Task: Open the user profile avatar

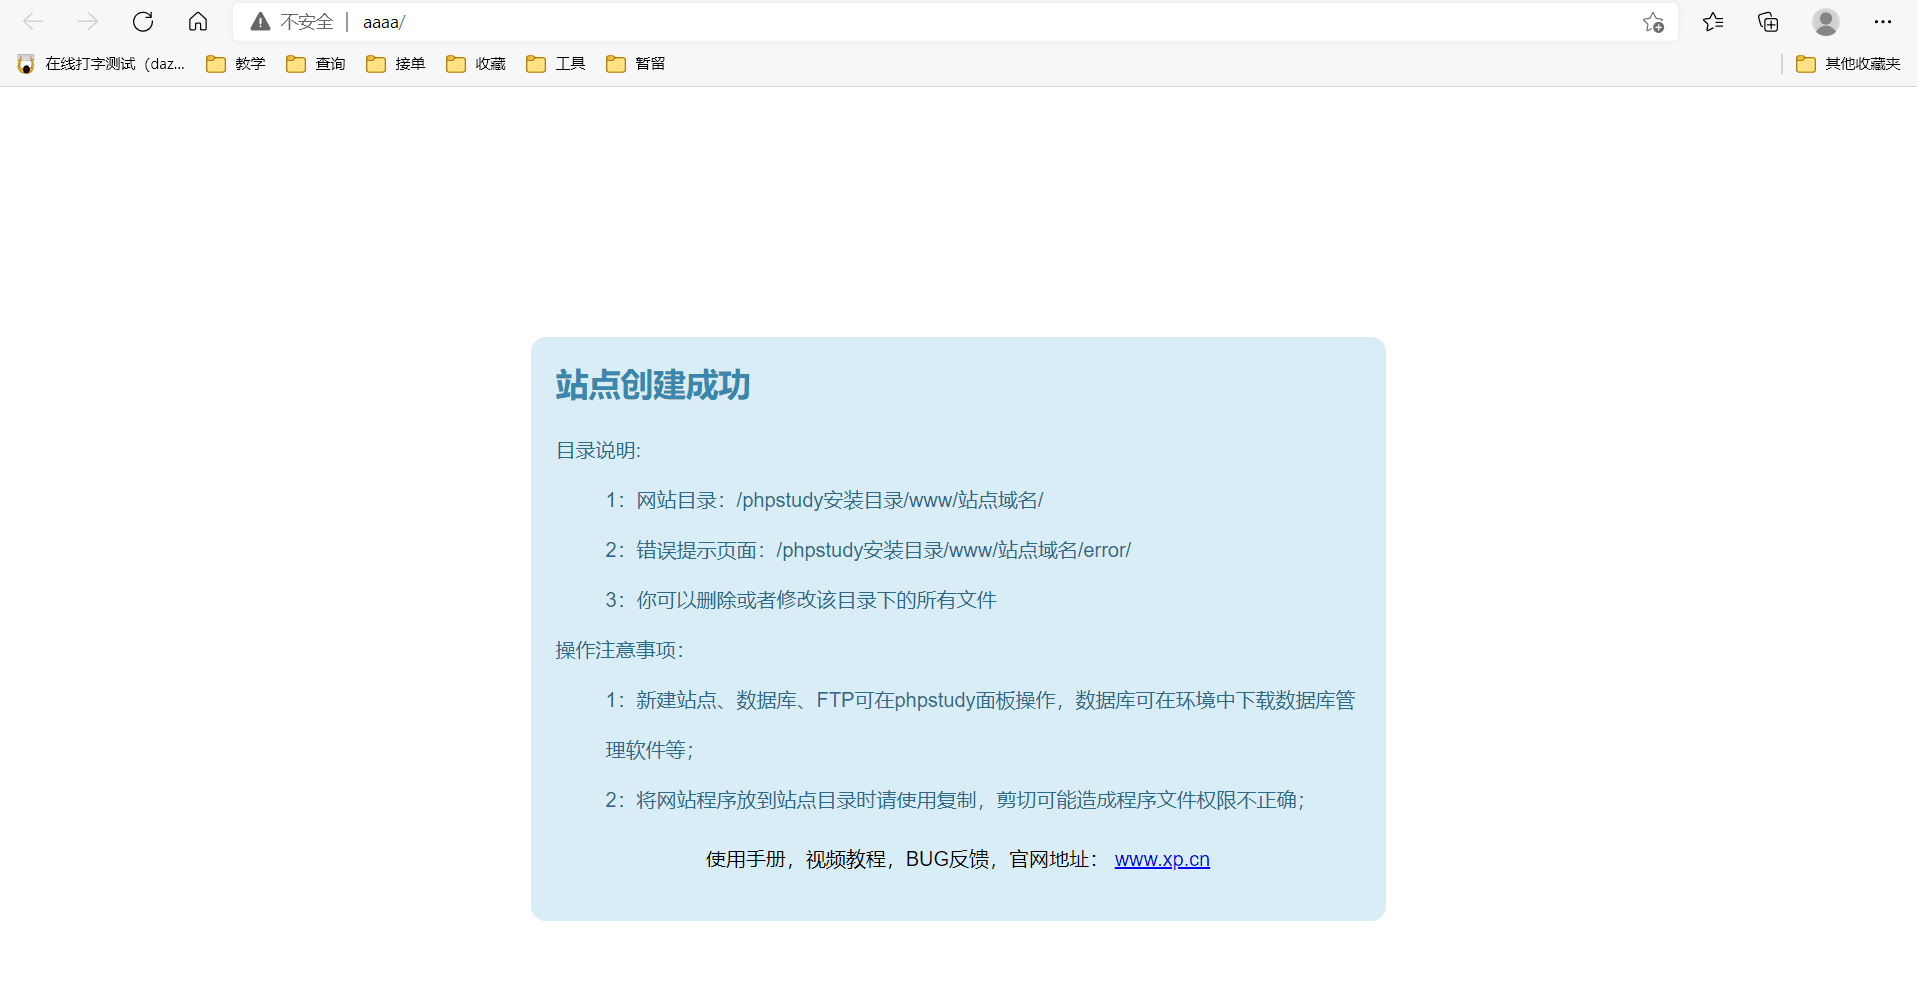Action: tap(1826, 22)
